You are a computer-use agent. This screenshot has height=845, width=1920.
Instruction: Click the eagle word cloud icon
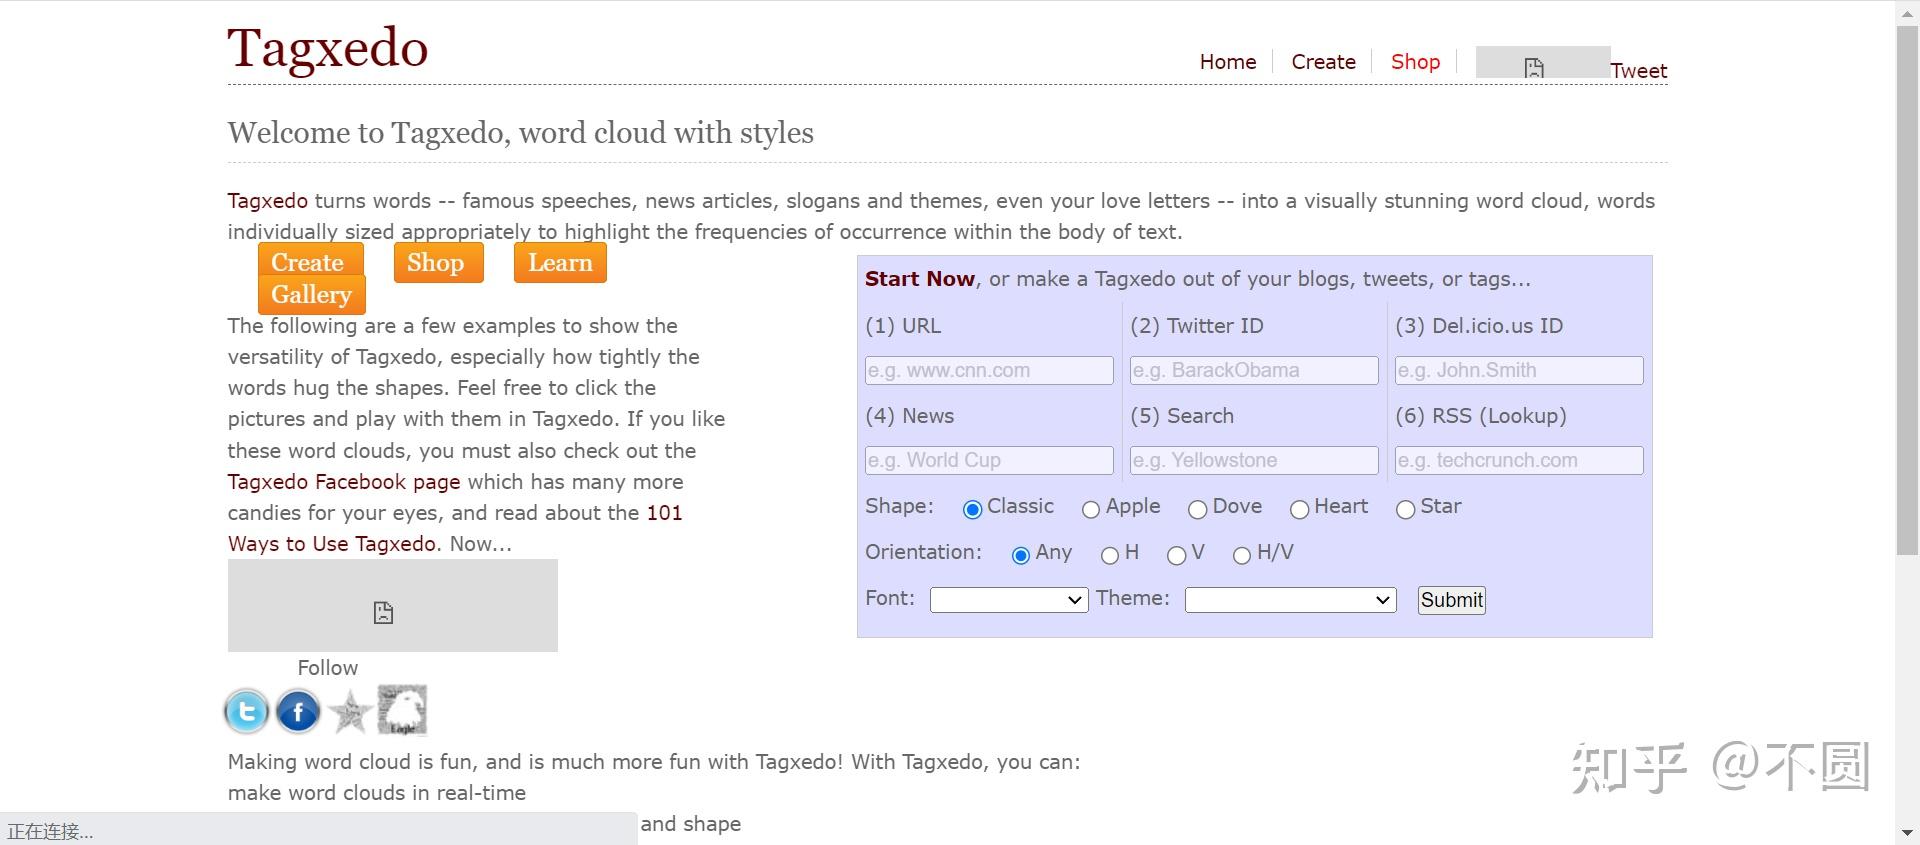tap(402, 710)
